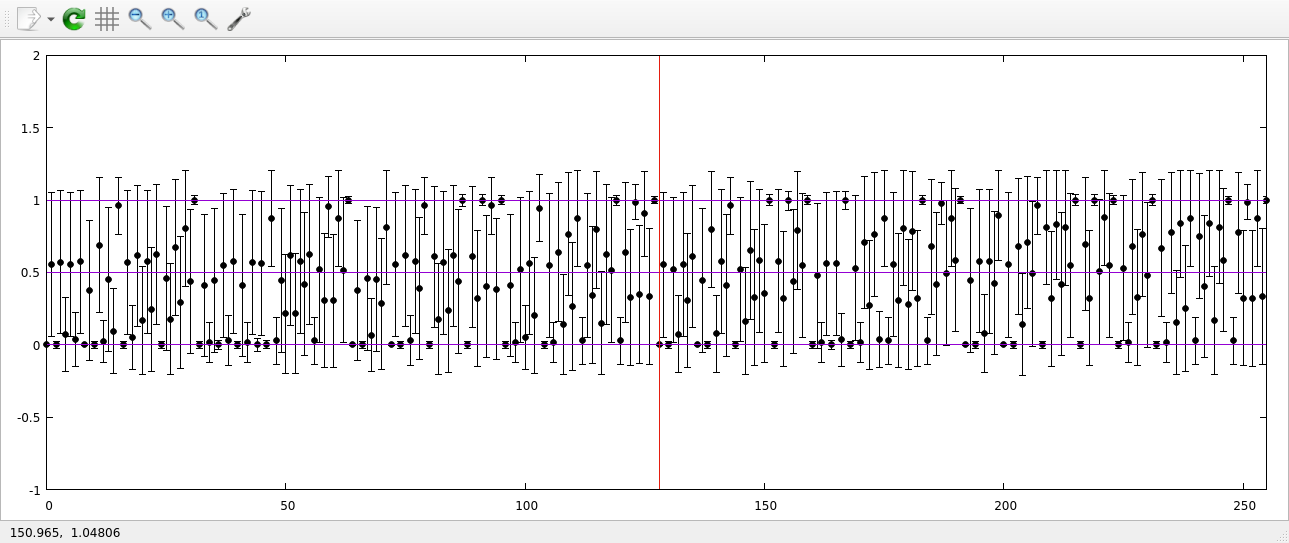Viewport: 1289px width, 543px height.
Task: Click the export/copy plot icon
Action: pos(28,18)
